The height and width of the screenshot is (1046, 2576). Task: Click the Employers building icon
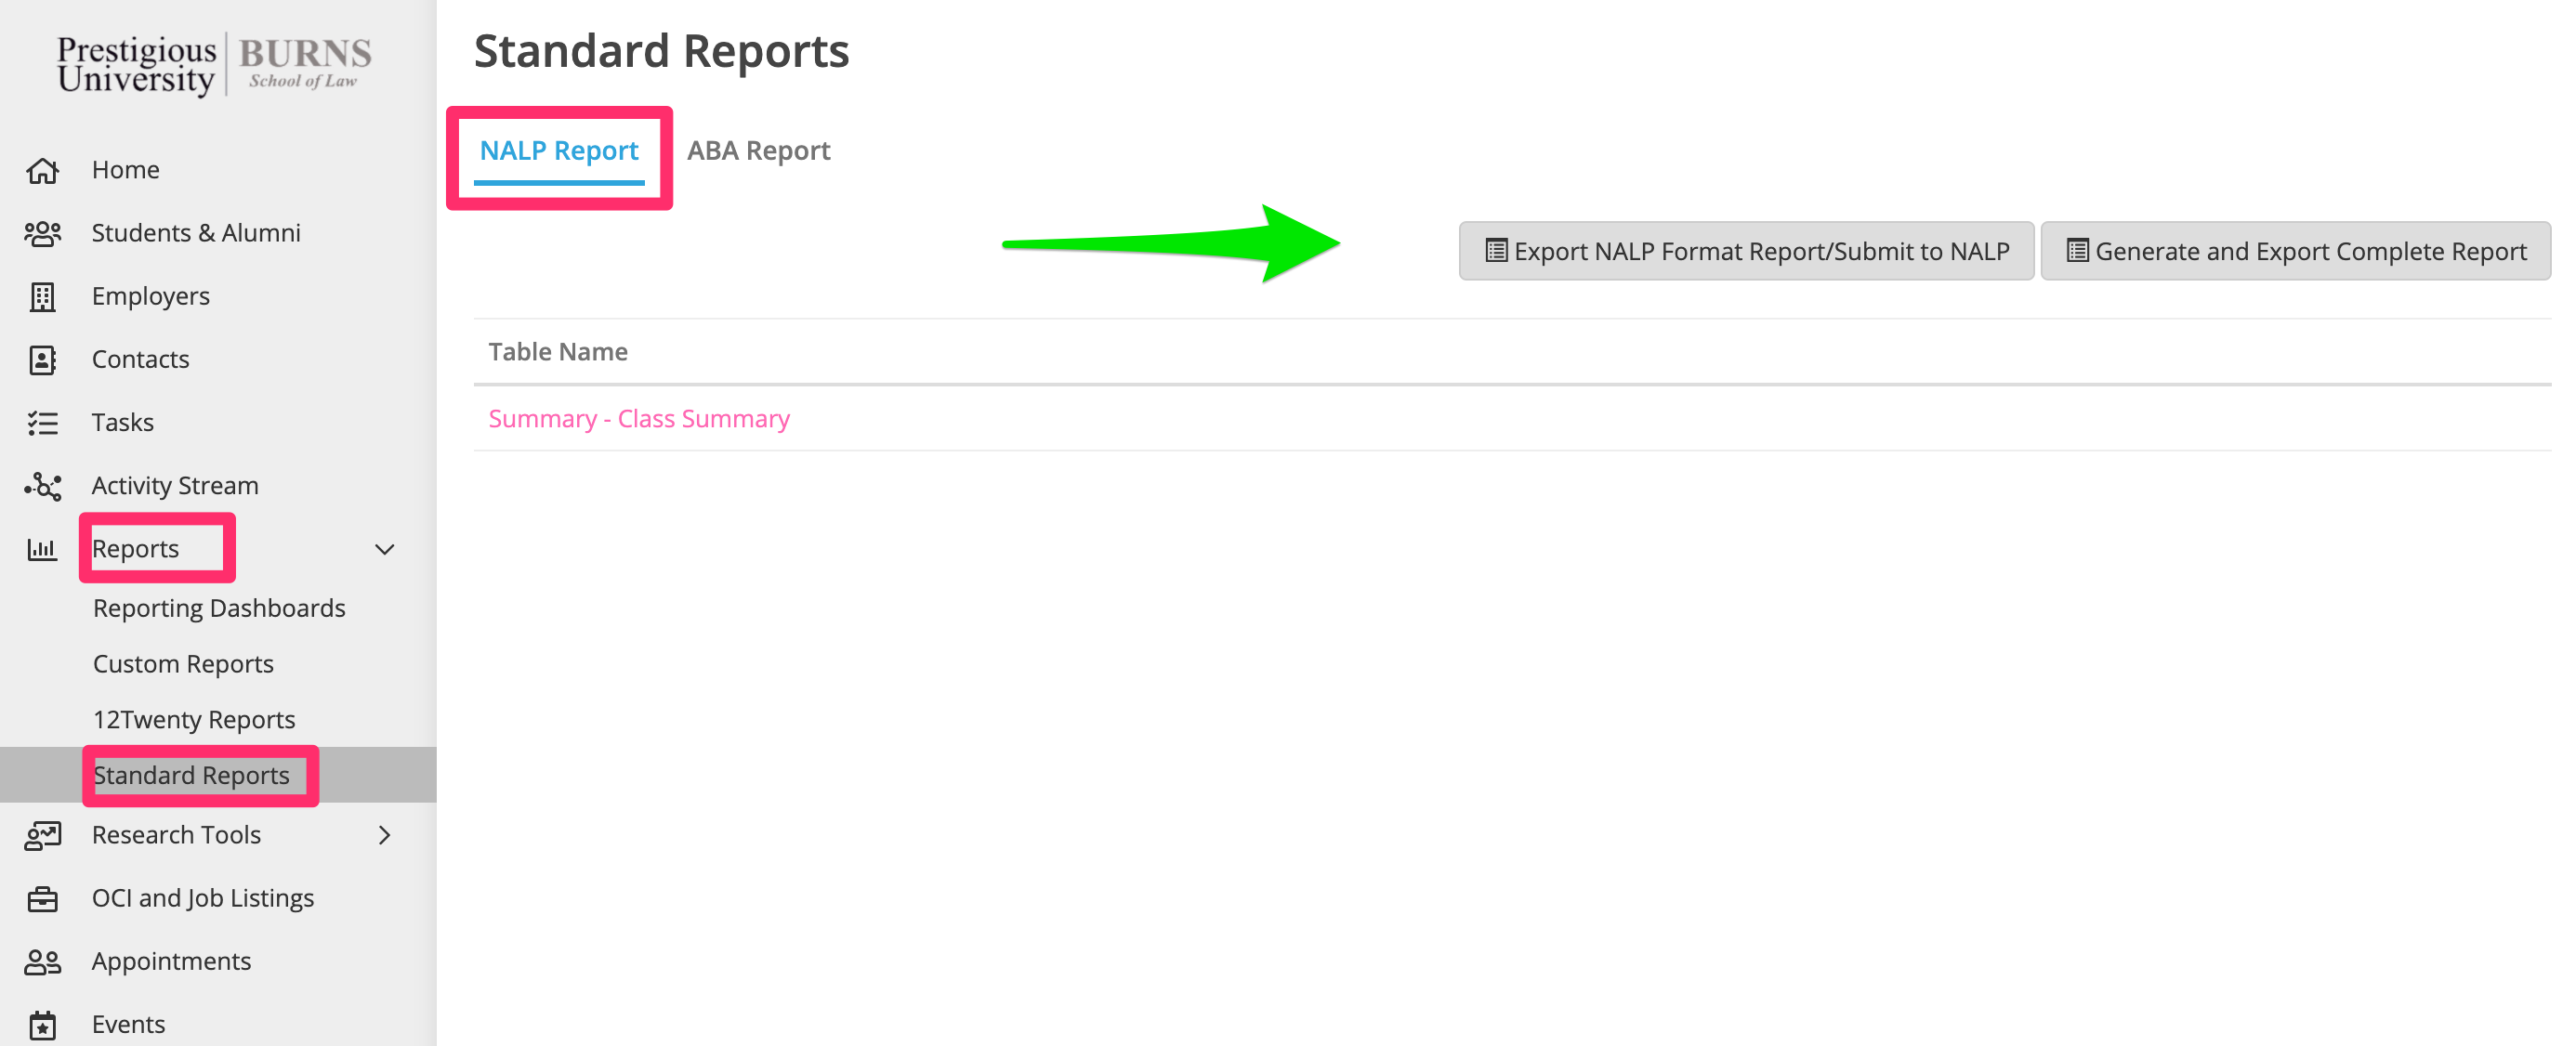(x=42, y=297)
